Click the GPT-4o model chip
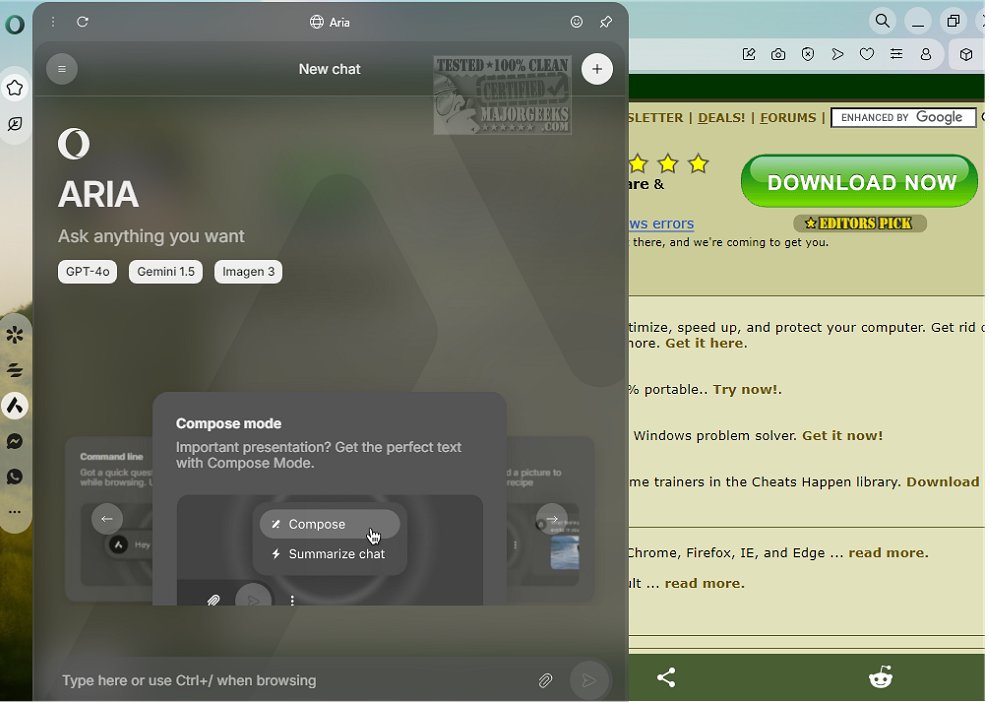 (x=88, y=272)
